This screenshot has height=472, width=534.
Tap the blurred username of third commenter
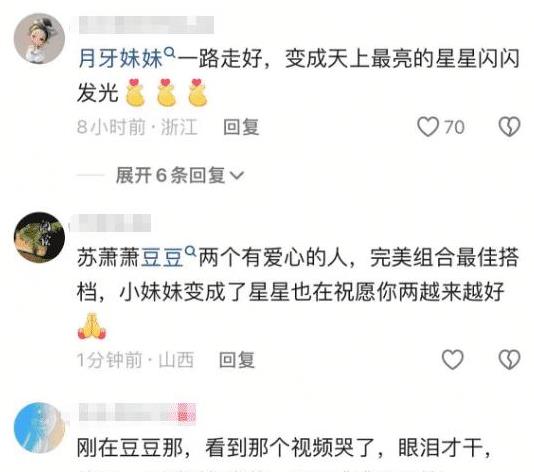pyautogui.click(x=138, y=413)
